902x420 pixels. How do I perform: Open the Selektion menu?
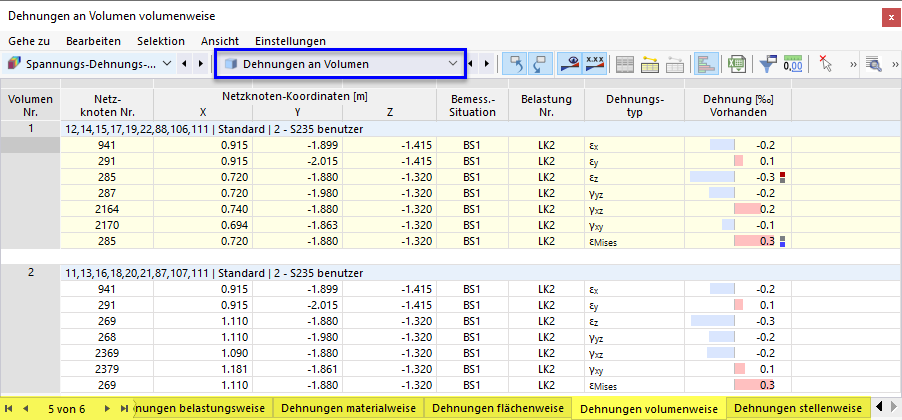point(161,41)
